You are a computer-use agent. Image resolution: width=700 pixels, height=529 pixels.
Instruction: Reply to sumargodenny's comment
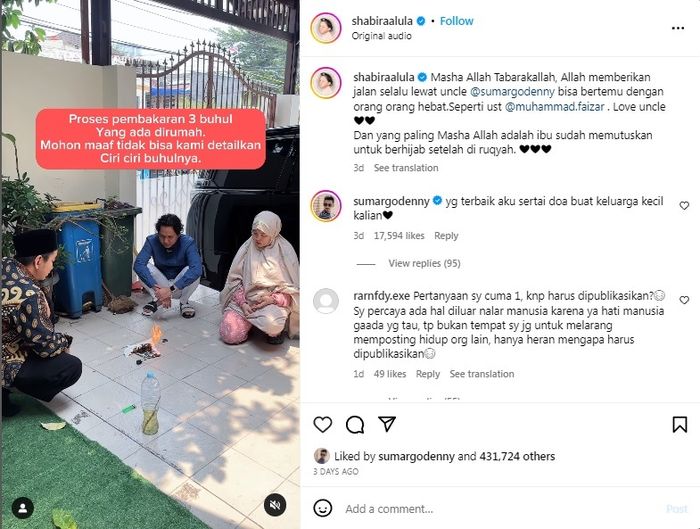point(446,236)
